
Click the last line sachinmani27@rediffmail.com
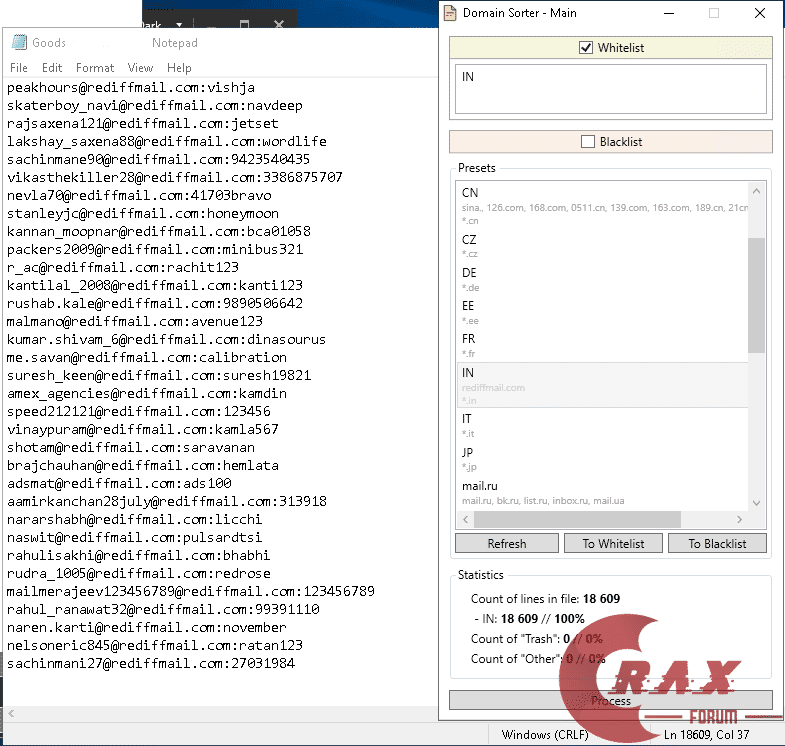(151, 663)
